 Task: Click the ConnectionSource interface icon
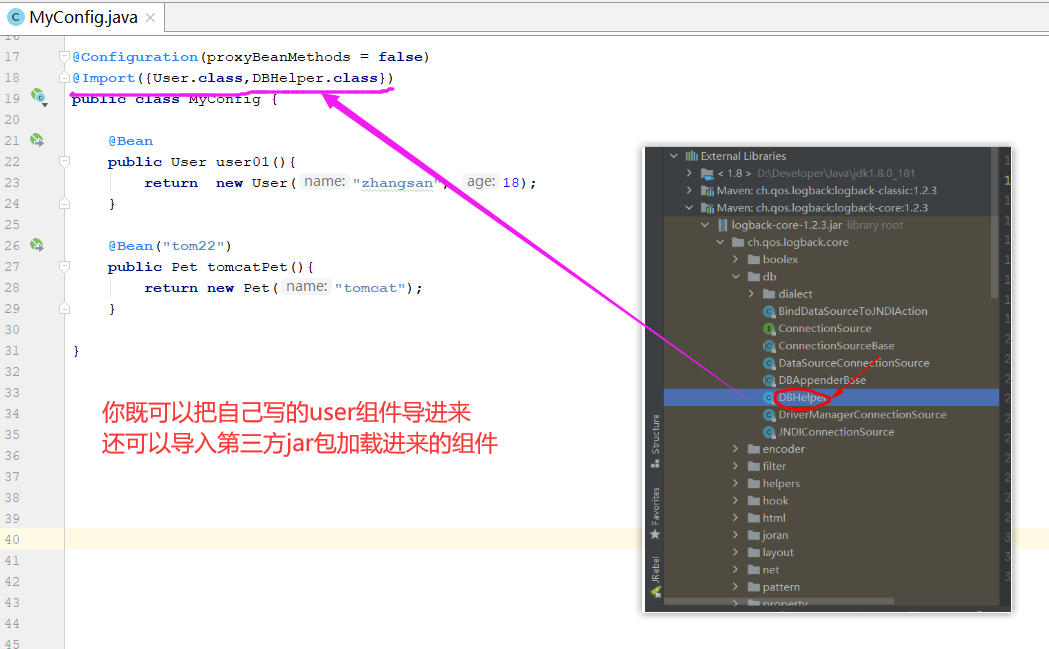point(768,328)
